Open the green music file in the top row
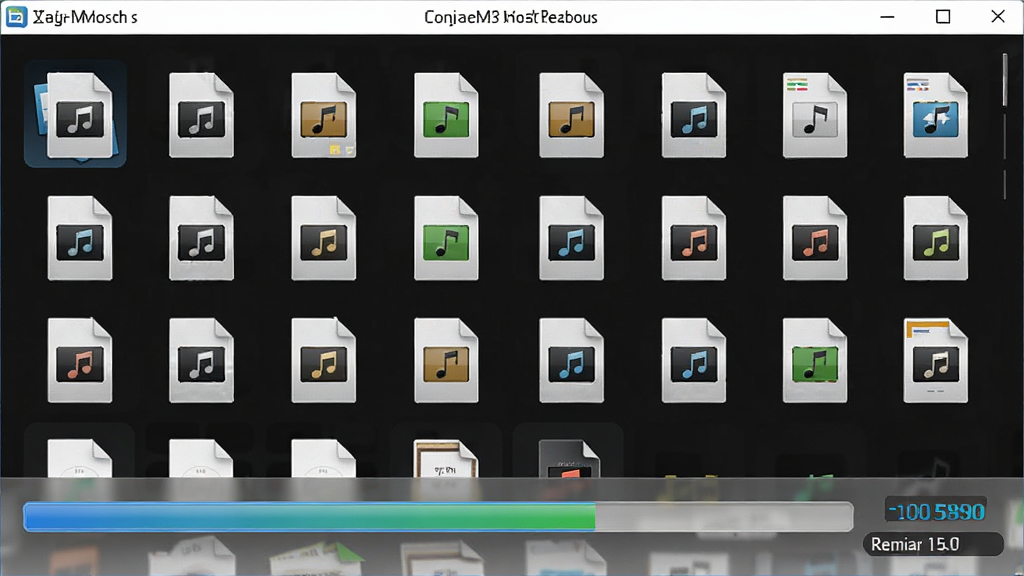1024x576 pixels. (x=446, y=115)
